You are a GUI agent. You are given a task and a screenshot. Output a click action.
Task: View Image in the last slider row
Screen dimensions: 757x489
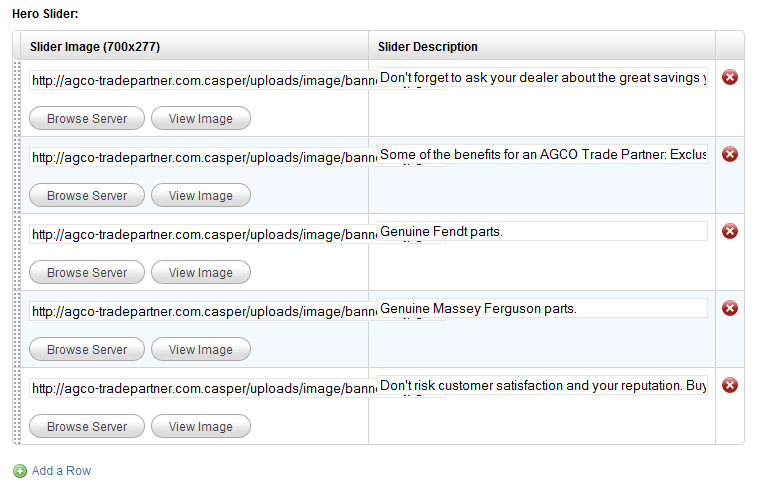[x=201, y=426]
